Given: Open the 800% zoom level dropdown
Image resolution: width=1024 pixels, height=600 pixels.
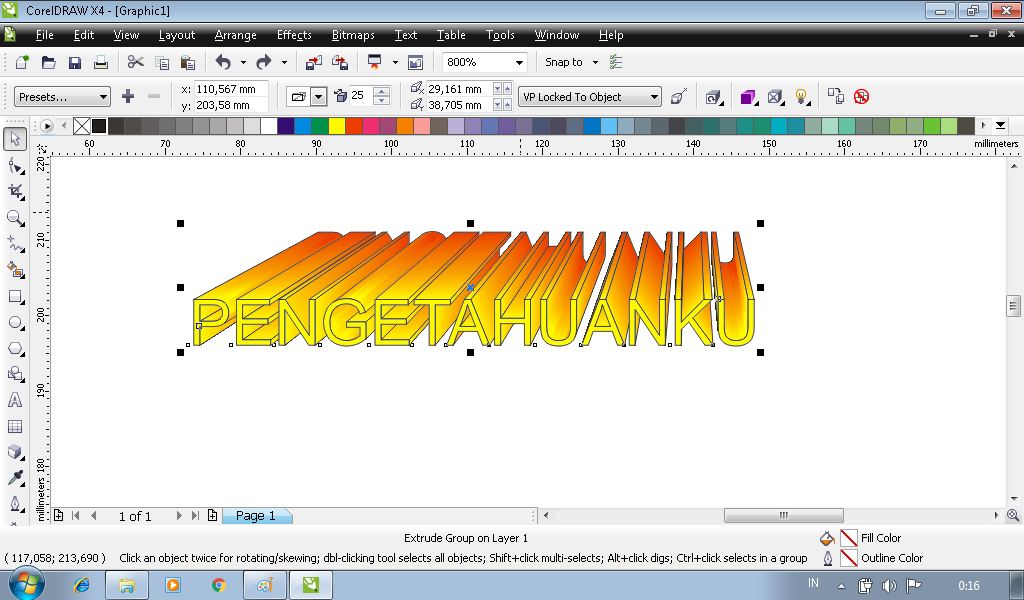Looking at the screenshot, I should tap(520, 61).
